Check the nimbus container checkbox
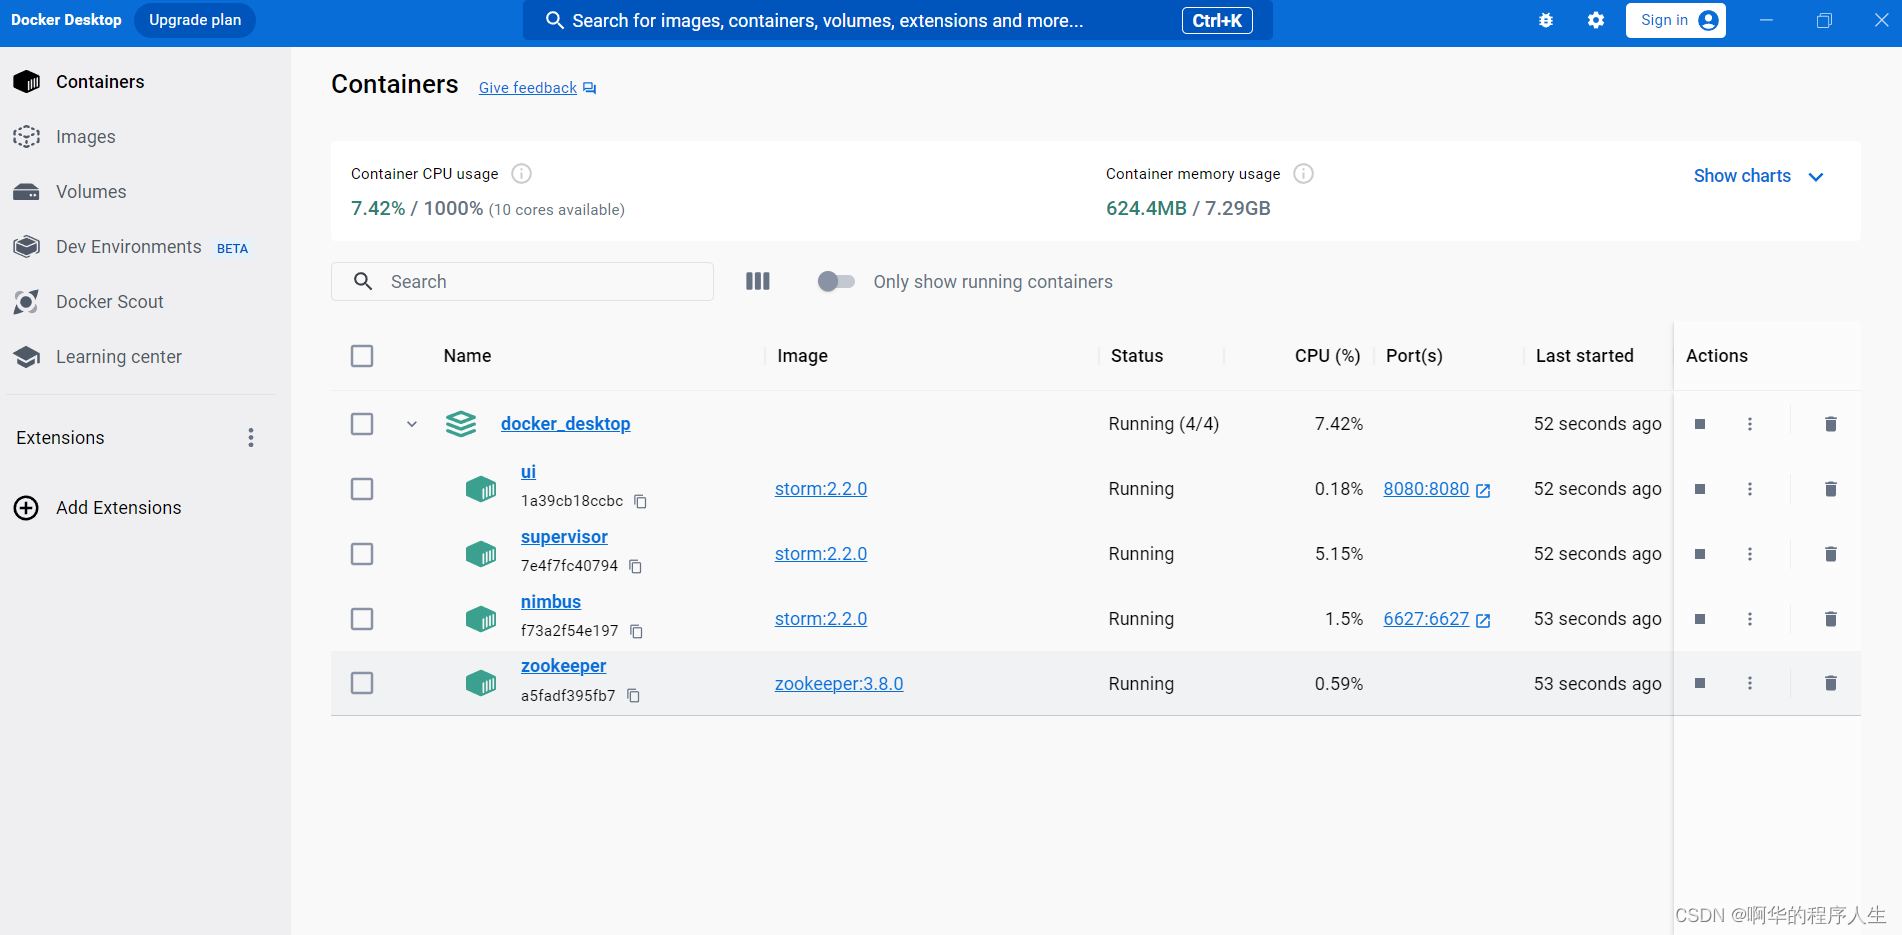The width and height of the screenshot is (1902, 935). [x=362, y=619]
